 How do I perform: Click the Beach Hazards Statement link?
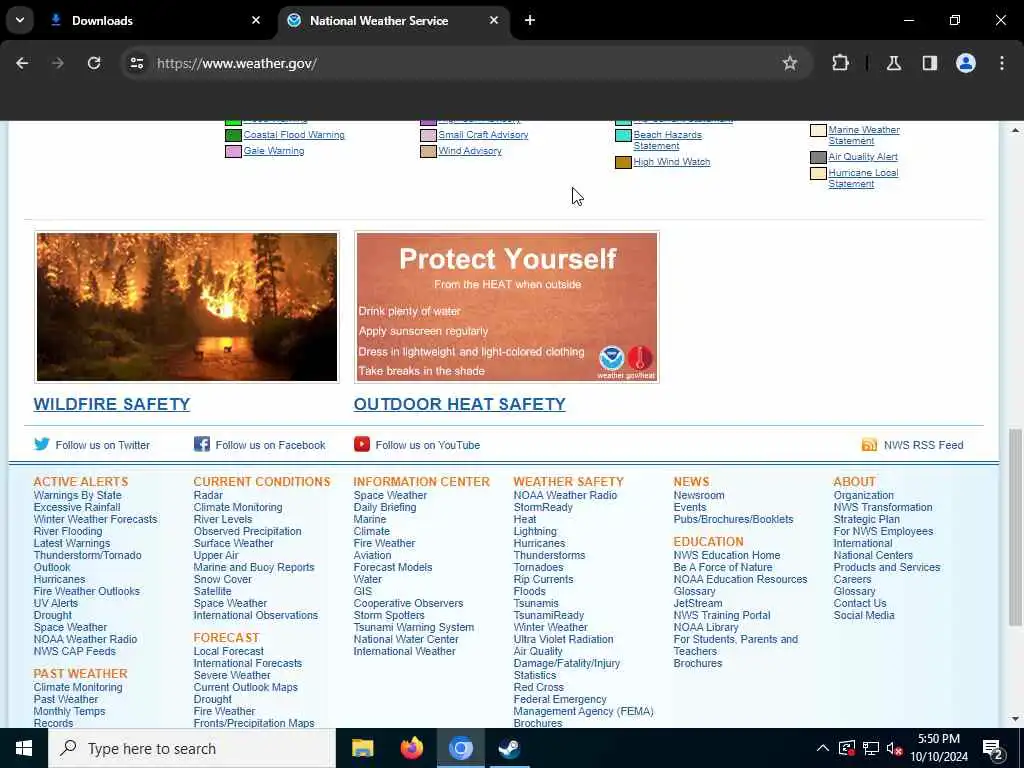667,140
